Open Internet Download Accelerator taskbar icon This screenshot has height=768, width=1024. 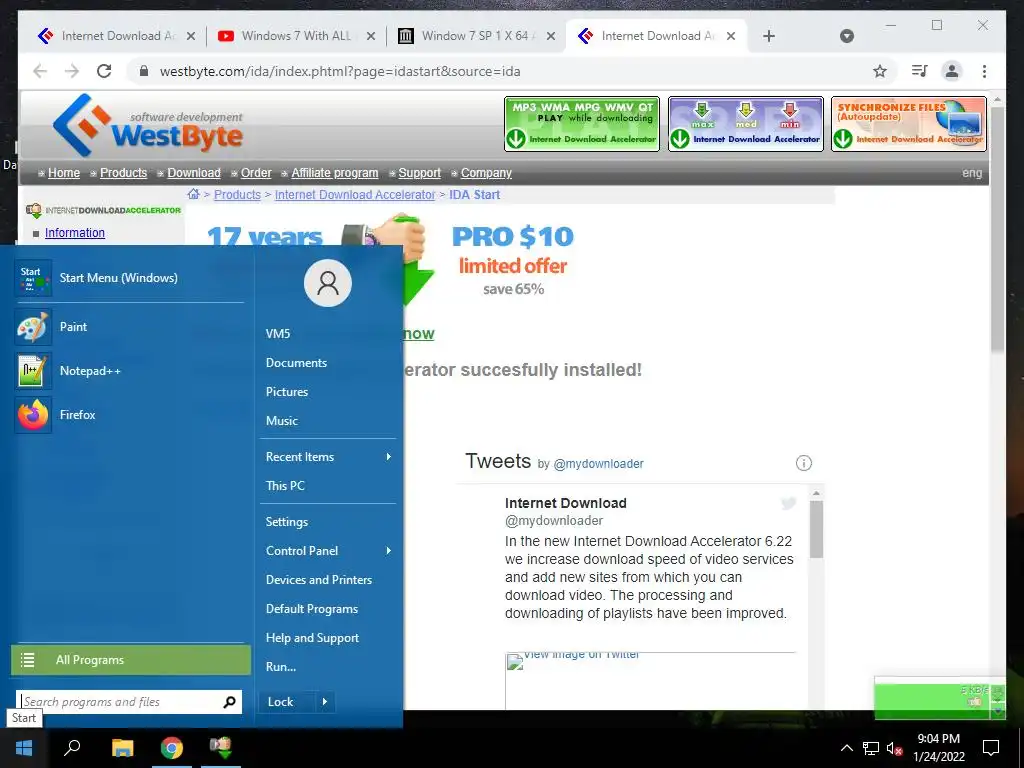point(221,747)
